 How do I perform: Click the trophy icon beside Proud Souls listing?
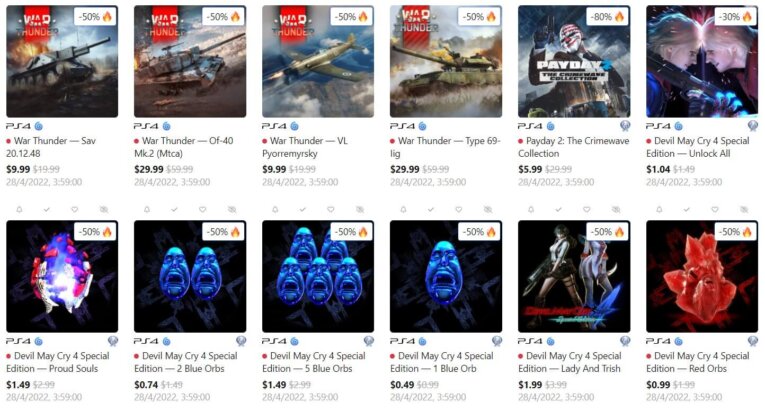click(113, 341)
